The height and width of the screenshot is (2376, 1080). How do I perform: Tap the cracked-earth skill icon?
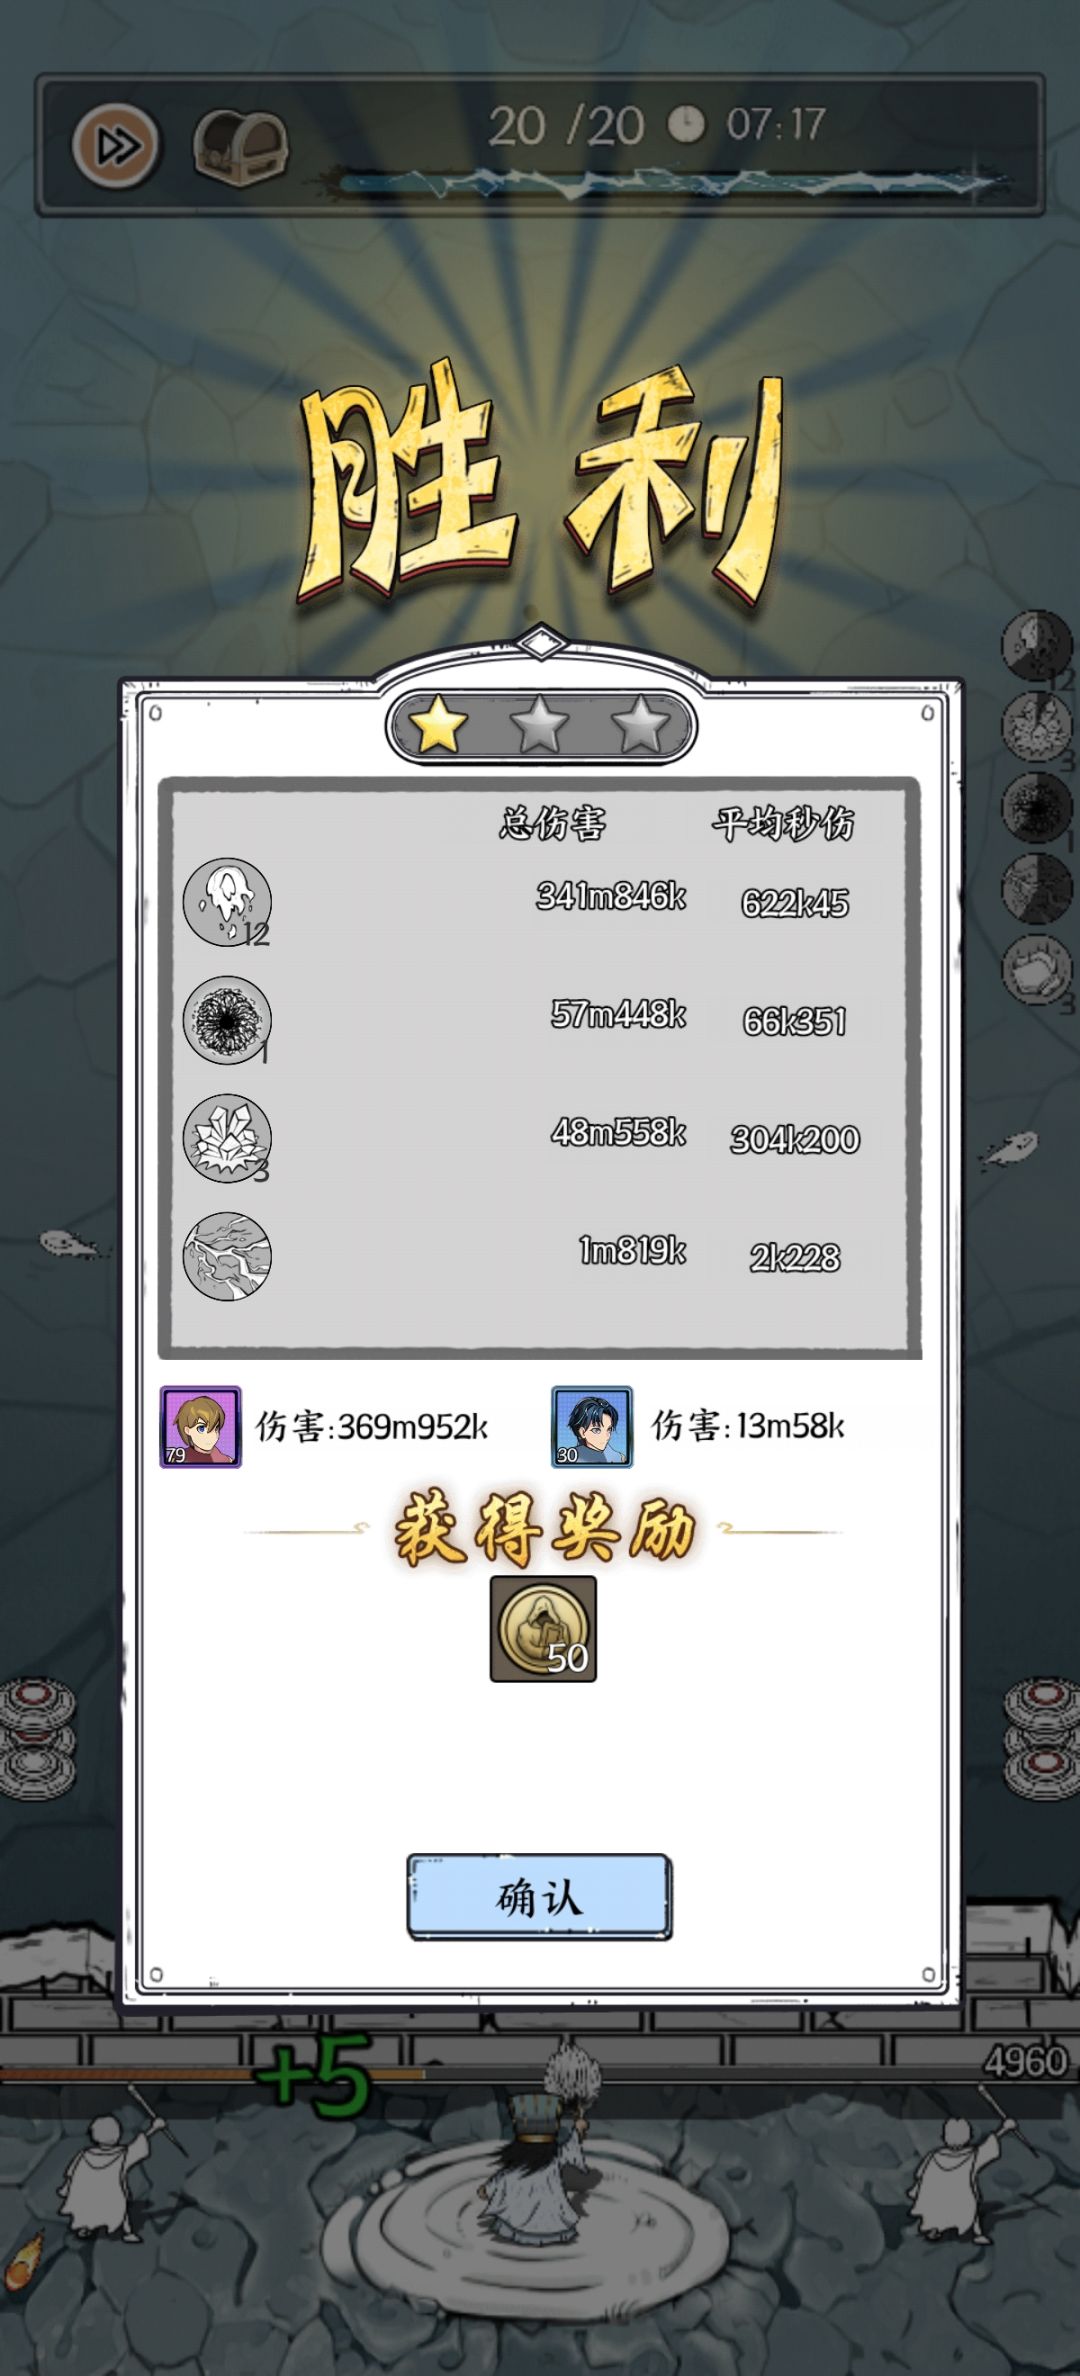[227, 1256]
